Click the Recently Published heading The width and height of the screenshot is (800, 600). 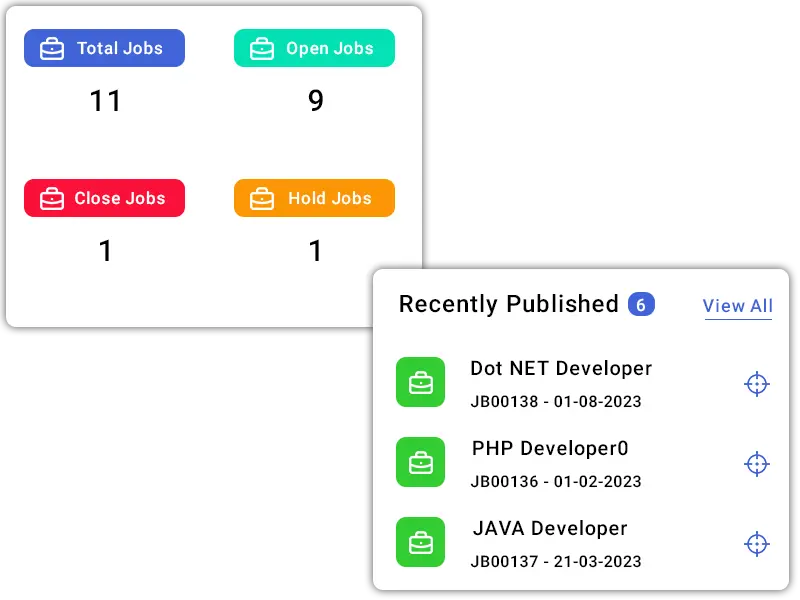[508, 304]
